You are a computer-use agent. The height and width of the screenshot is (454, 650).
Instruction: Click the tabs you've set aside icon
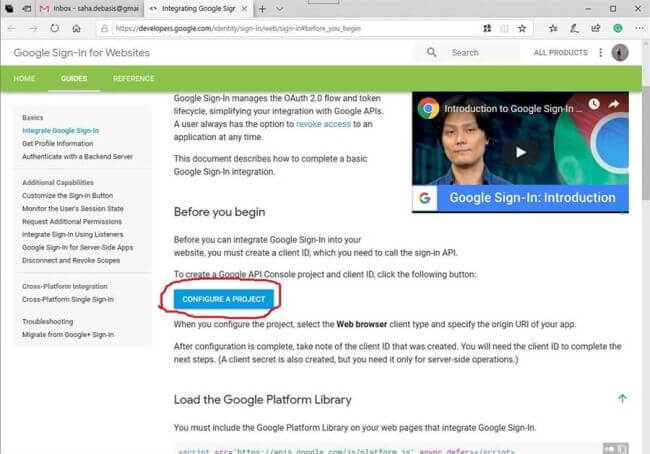[9, 9]
